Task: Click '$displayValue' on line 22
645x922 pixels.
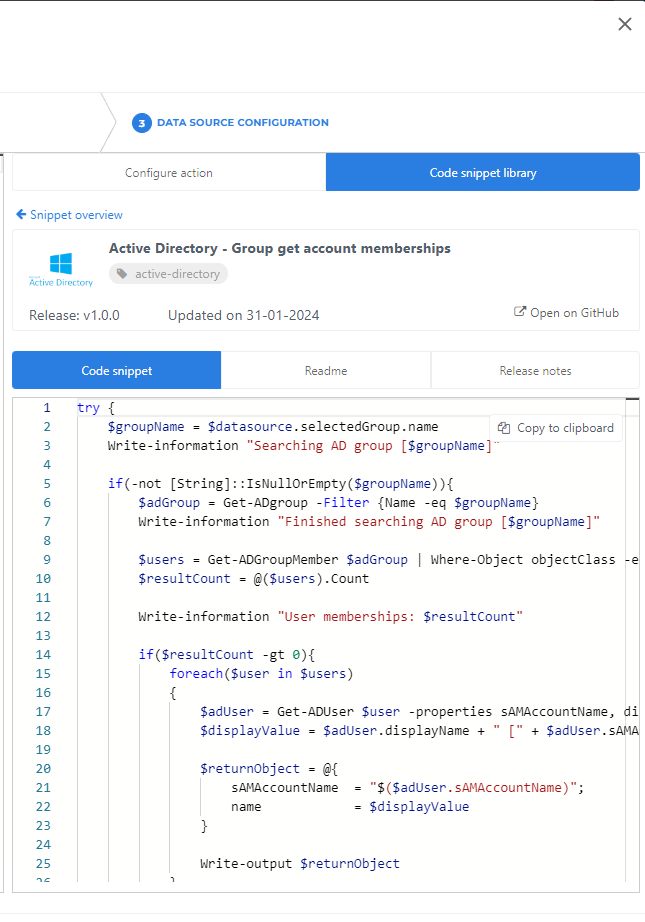Action: pos(419,807)
